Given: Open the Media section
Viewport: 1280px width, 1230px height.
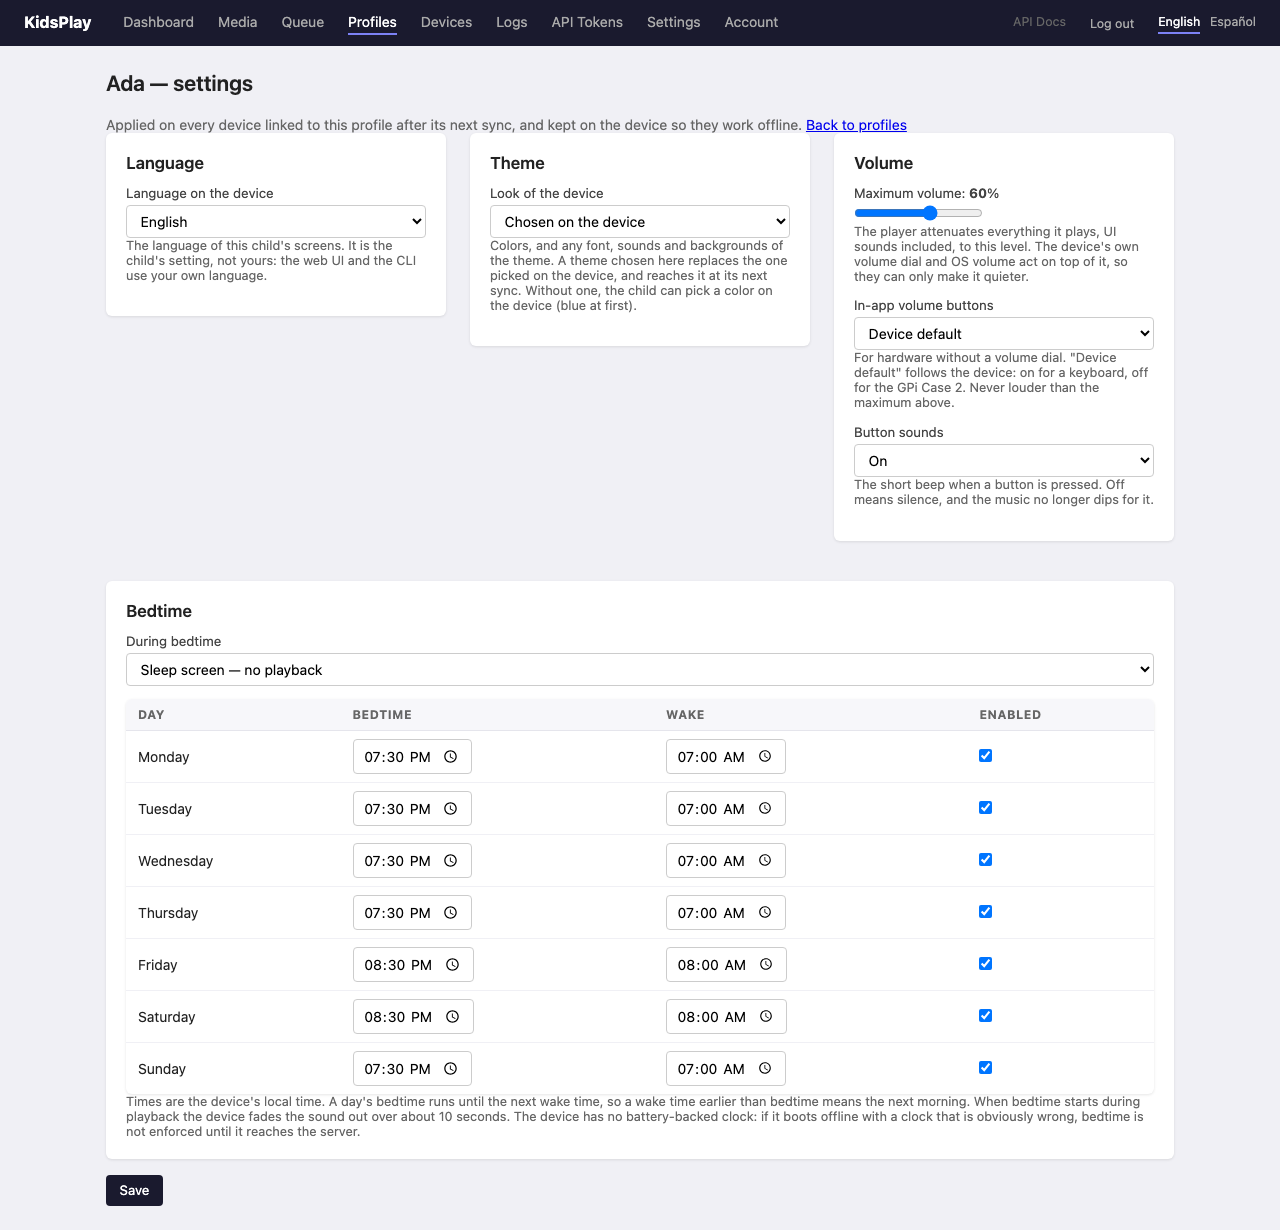Looking at the screenshot, I should coord(238,22).
